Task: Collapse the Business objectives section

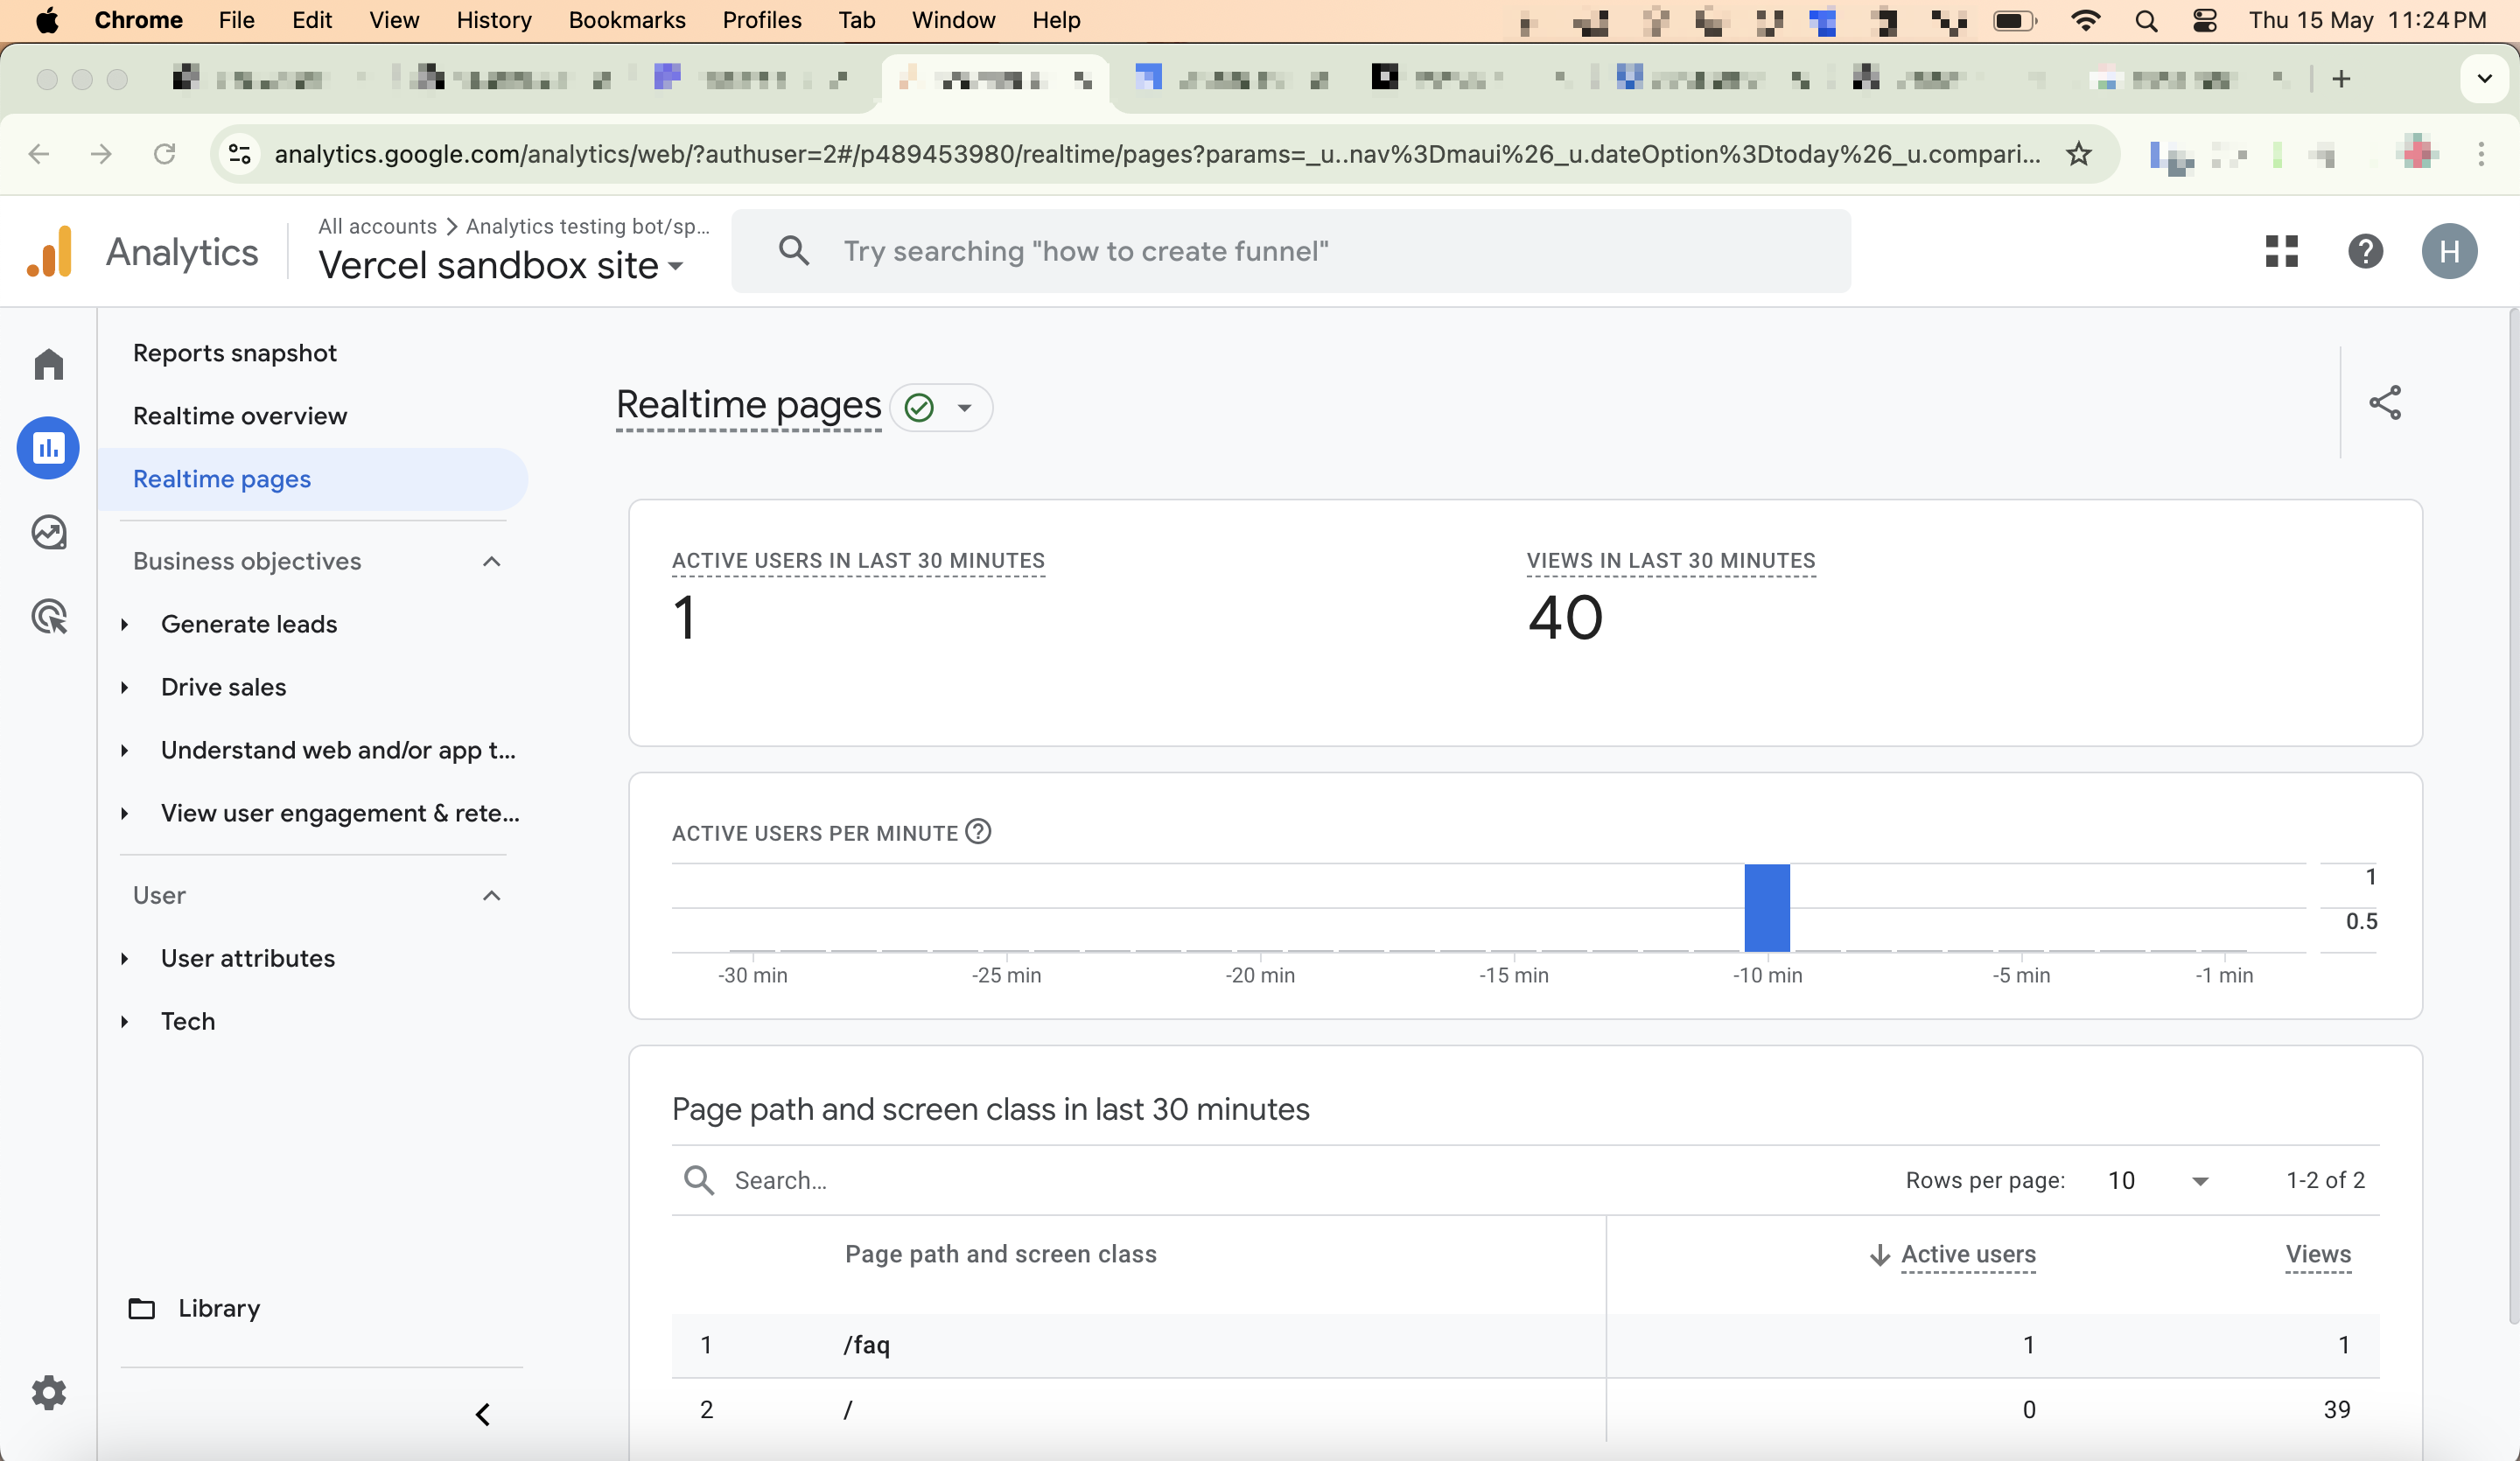Action: [491, 561]
